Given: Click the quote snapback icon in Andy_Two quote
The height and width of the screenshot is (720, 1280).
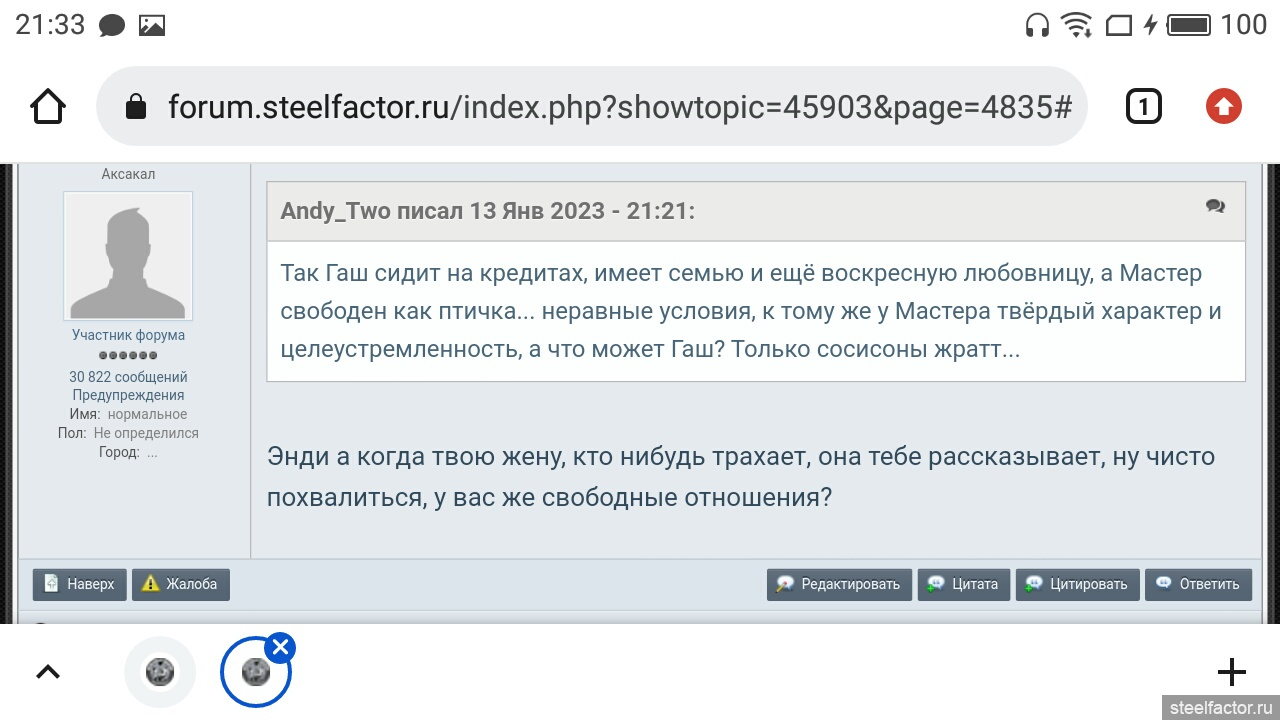Looking at the screenshot, I should click(1215, 206).
